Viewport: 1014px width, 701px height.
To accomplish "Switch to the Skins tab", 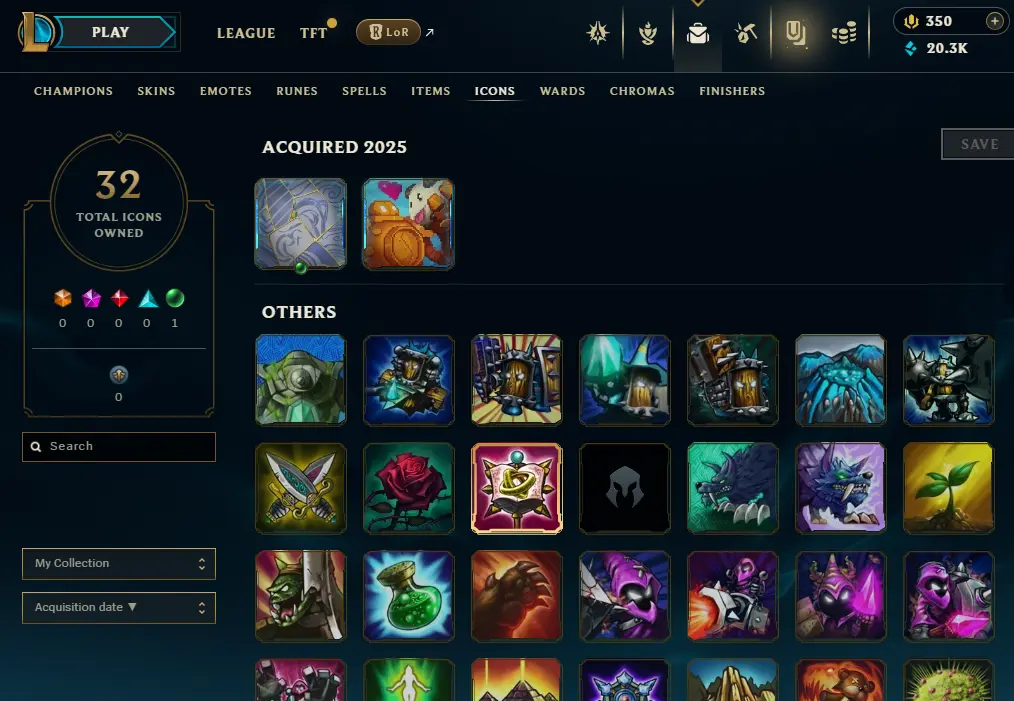I will [156, 91].
